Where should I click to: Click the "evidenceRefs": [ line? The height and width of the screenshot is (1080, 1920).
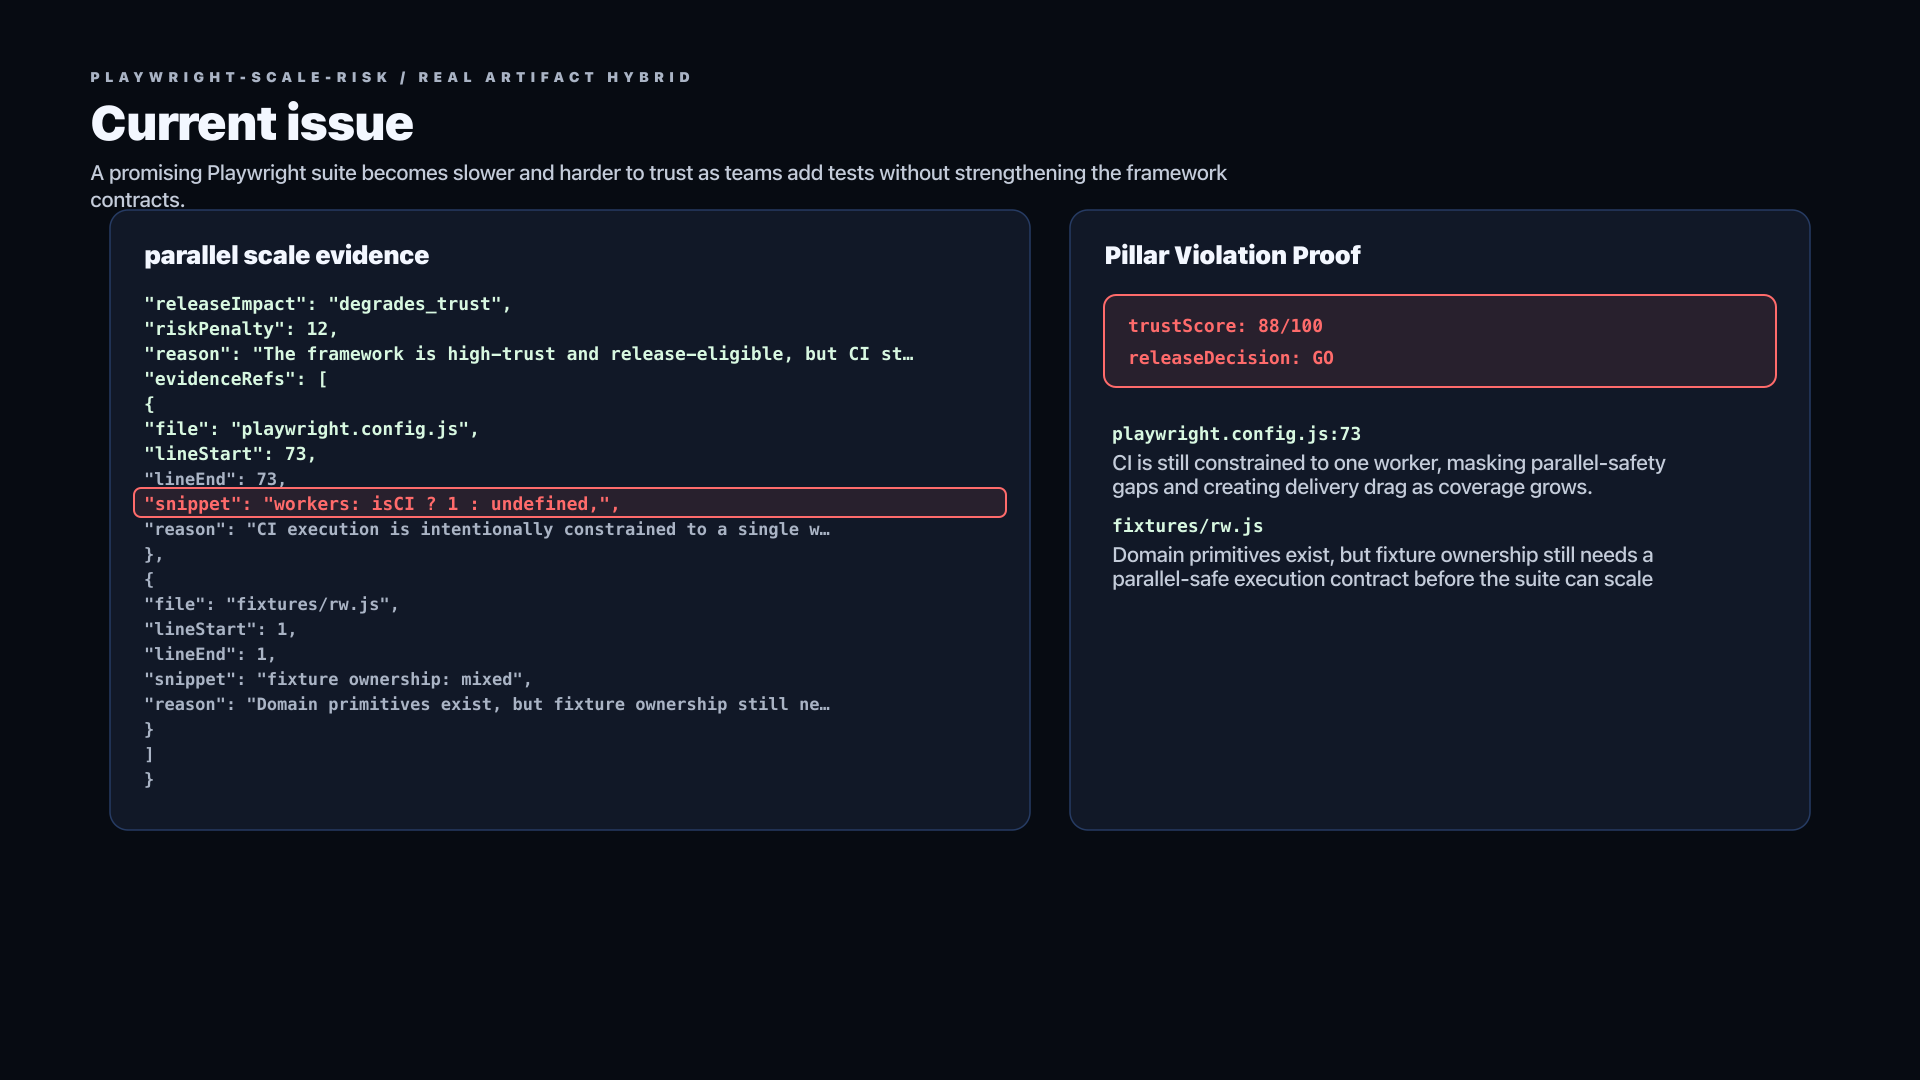click(x=236, y=379)
